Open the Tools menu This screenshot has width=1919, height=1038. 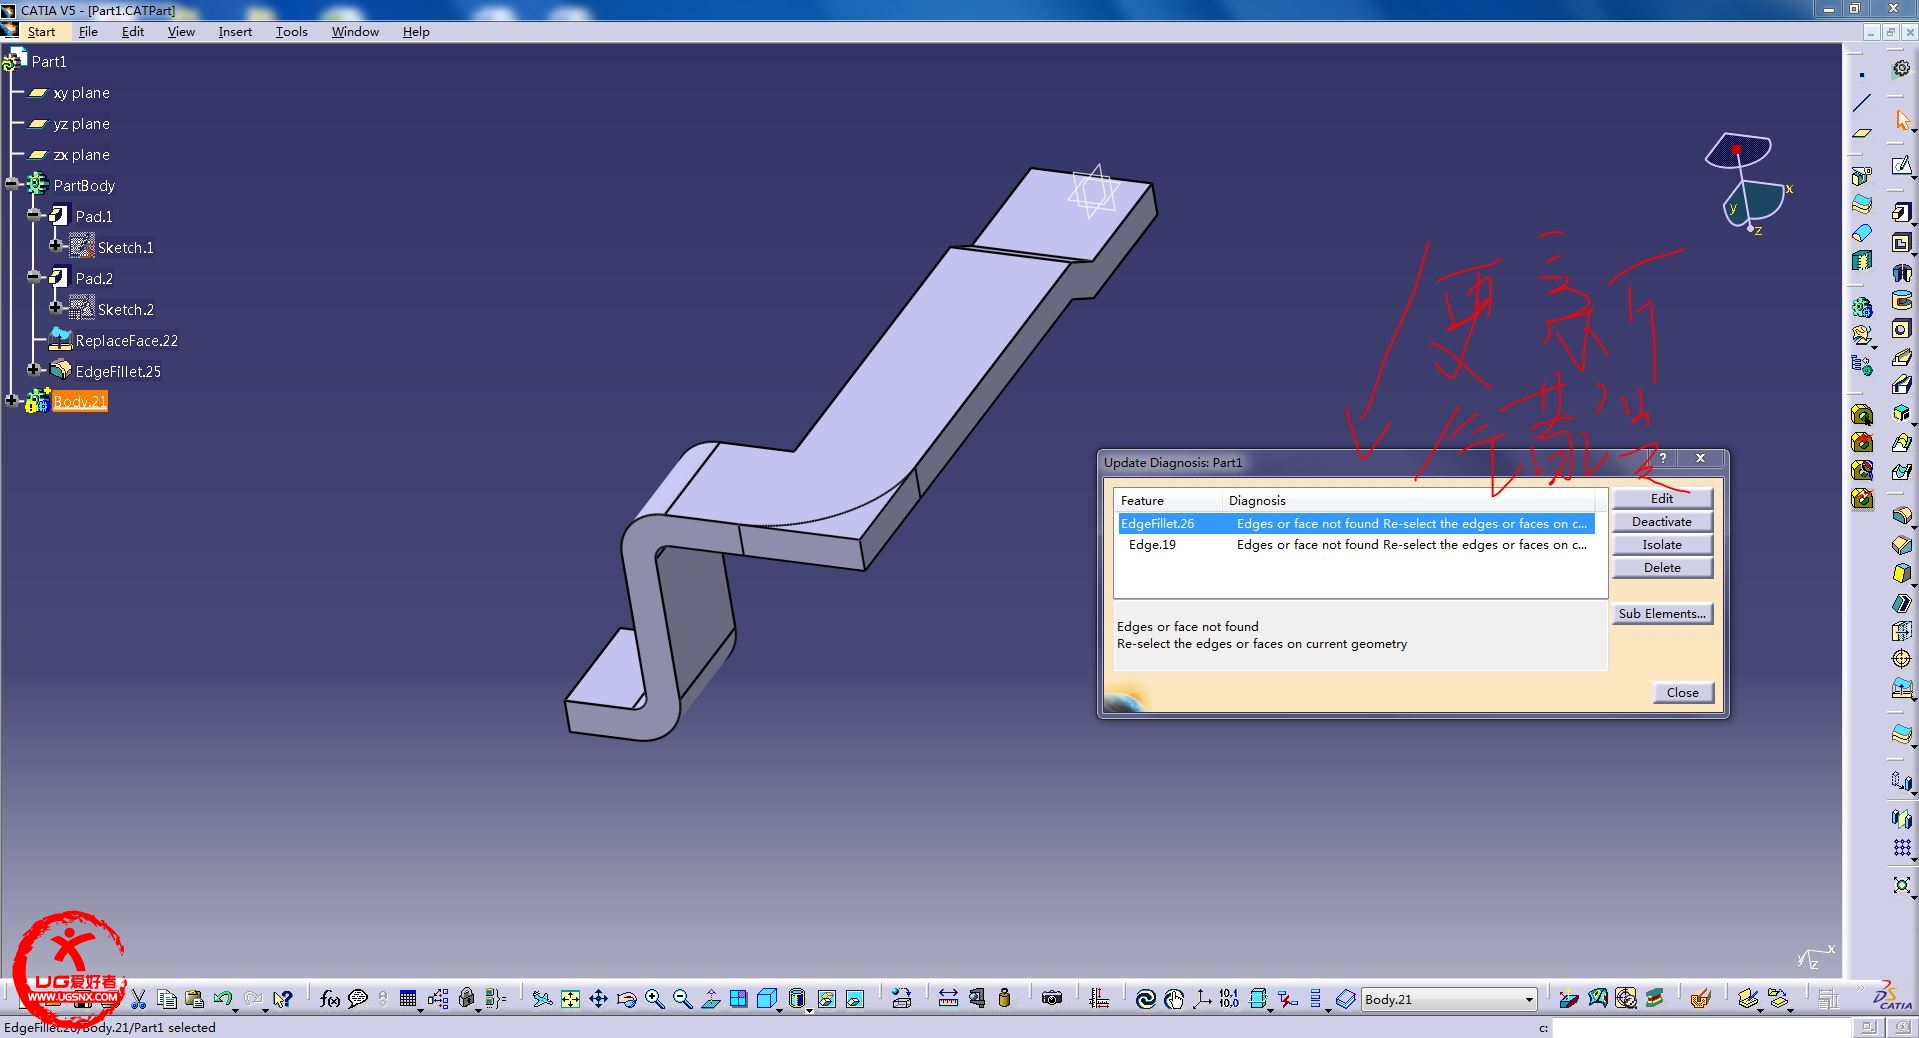click(292, 32)
